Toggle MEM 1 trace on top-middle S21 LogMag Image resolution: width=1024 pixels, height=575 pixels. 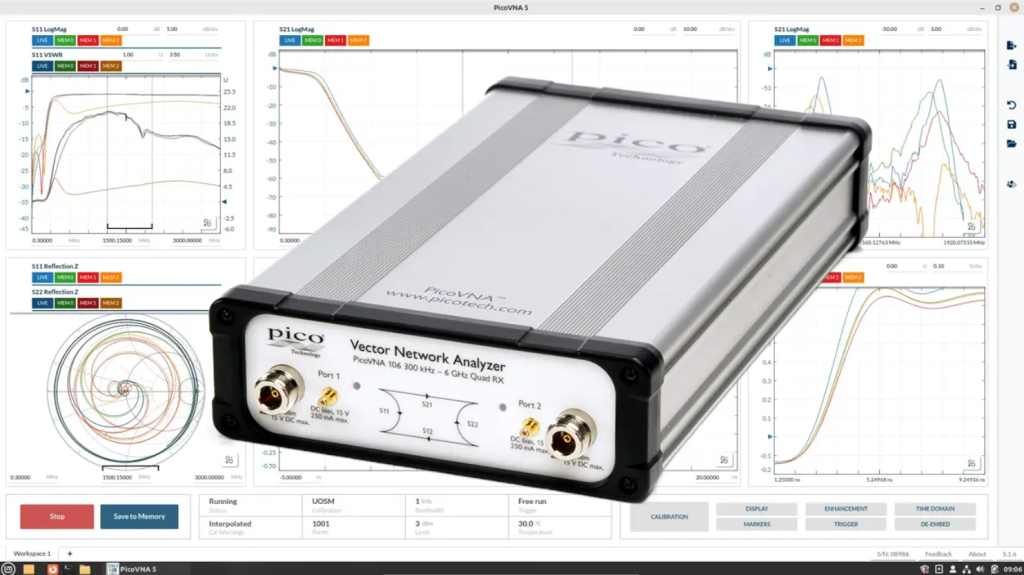coord(335,40)
